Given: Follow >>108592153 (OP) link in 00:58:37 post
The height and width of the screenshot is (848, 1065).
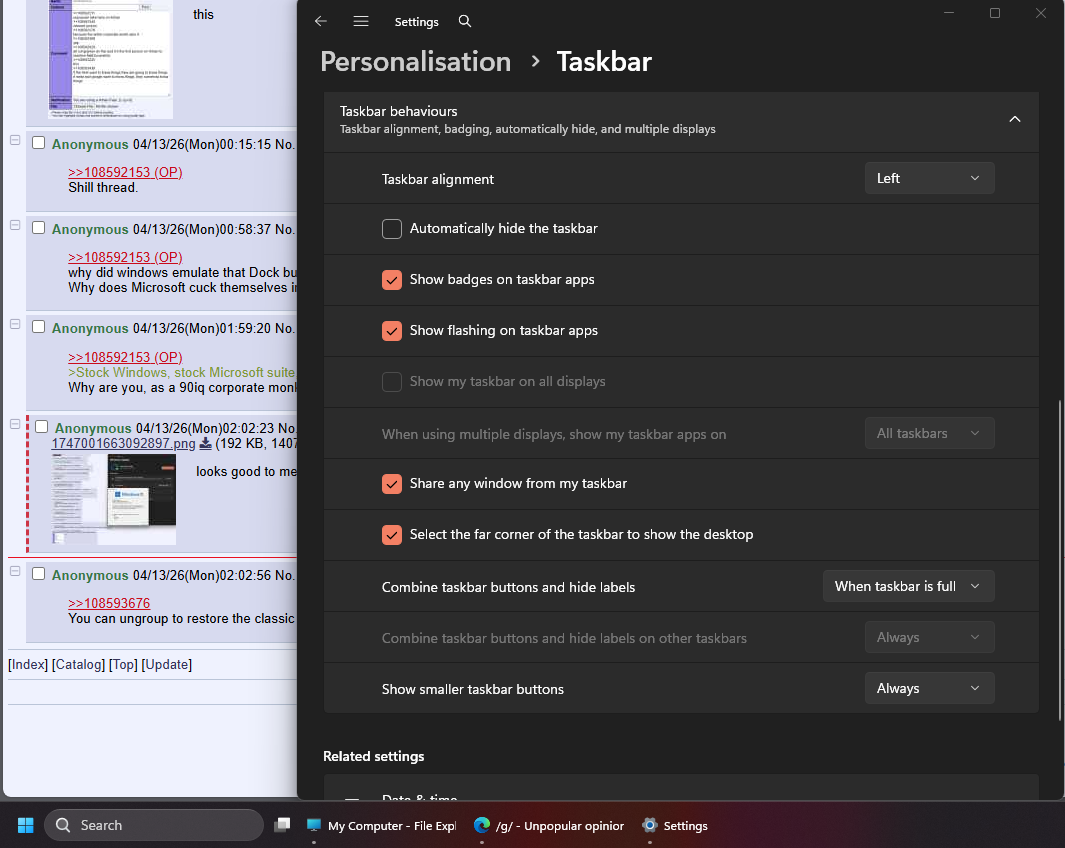Looking at the screenshot, I should pos(126,257).
